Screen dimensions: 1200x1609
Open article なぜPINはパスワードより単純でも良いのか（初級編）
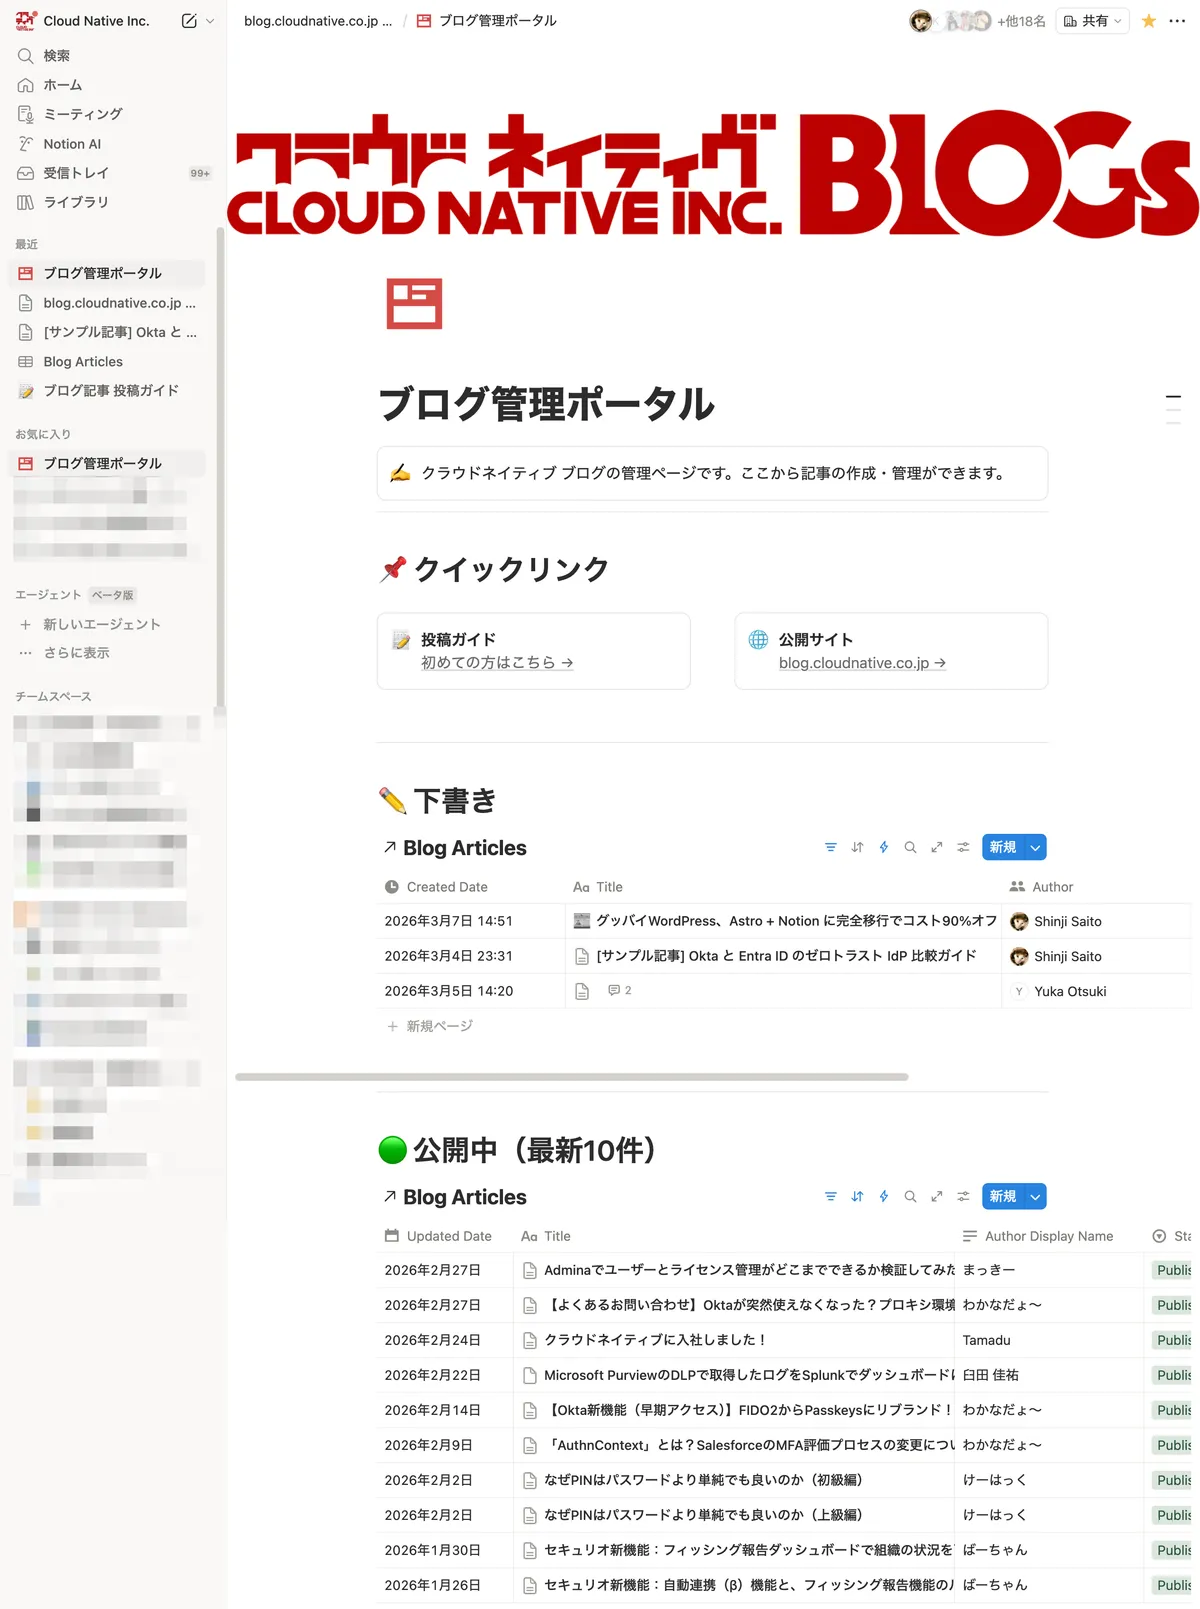tap(703, 1480)
